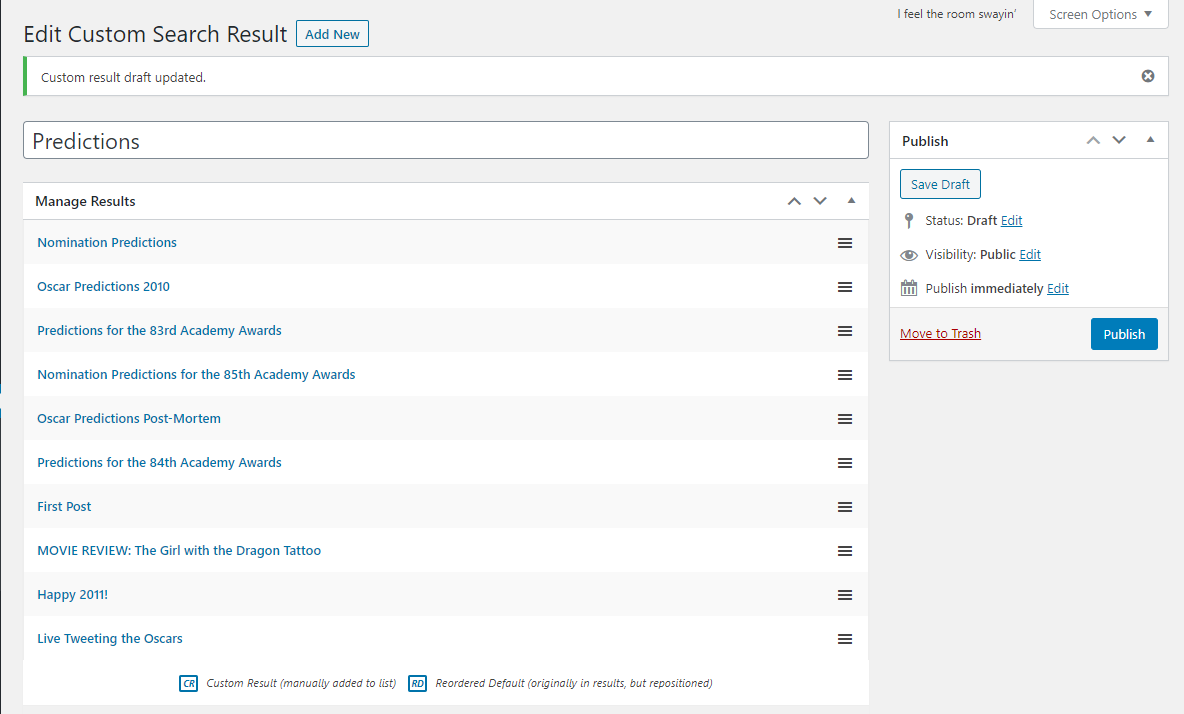Click the drag handle beside Oscar Predictions 2010
The width and height of the screenshot is (1184, 714).
[845, 287]
